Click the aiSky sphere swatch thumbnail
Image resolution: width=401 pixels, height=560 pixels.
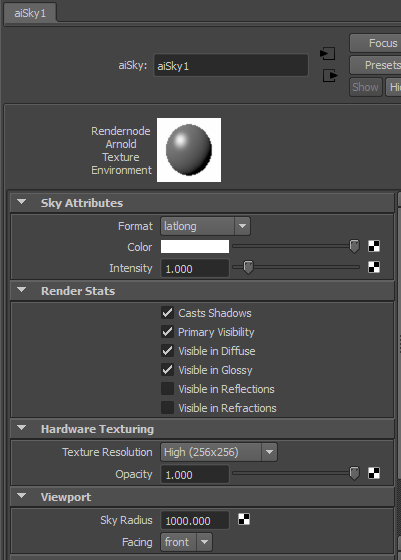(189, 150)
